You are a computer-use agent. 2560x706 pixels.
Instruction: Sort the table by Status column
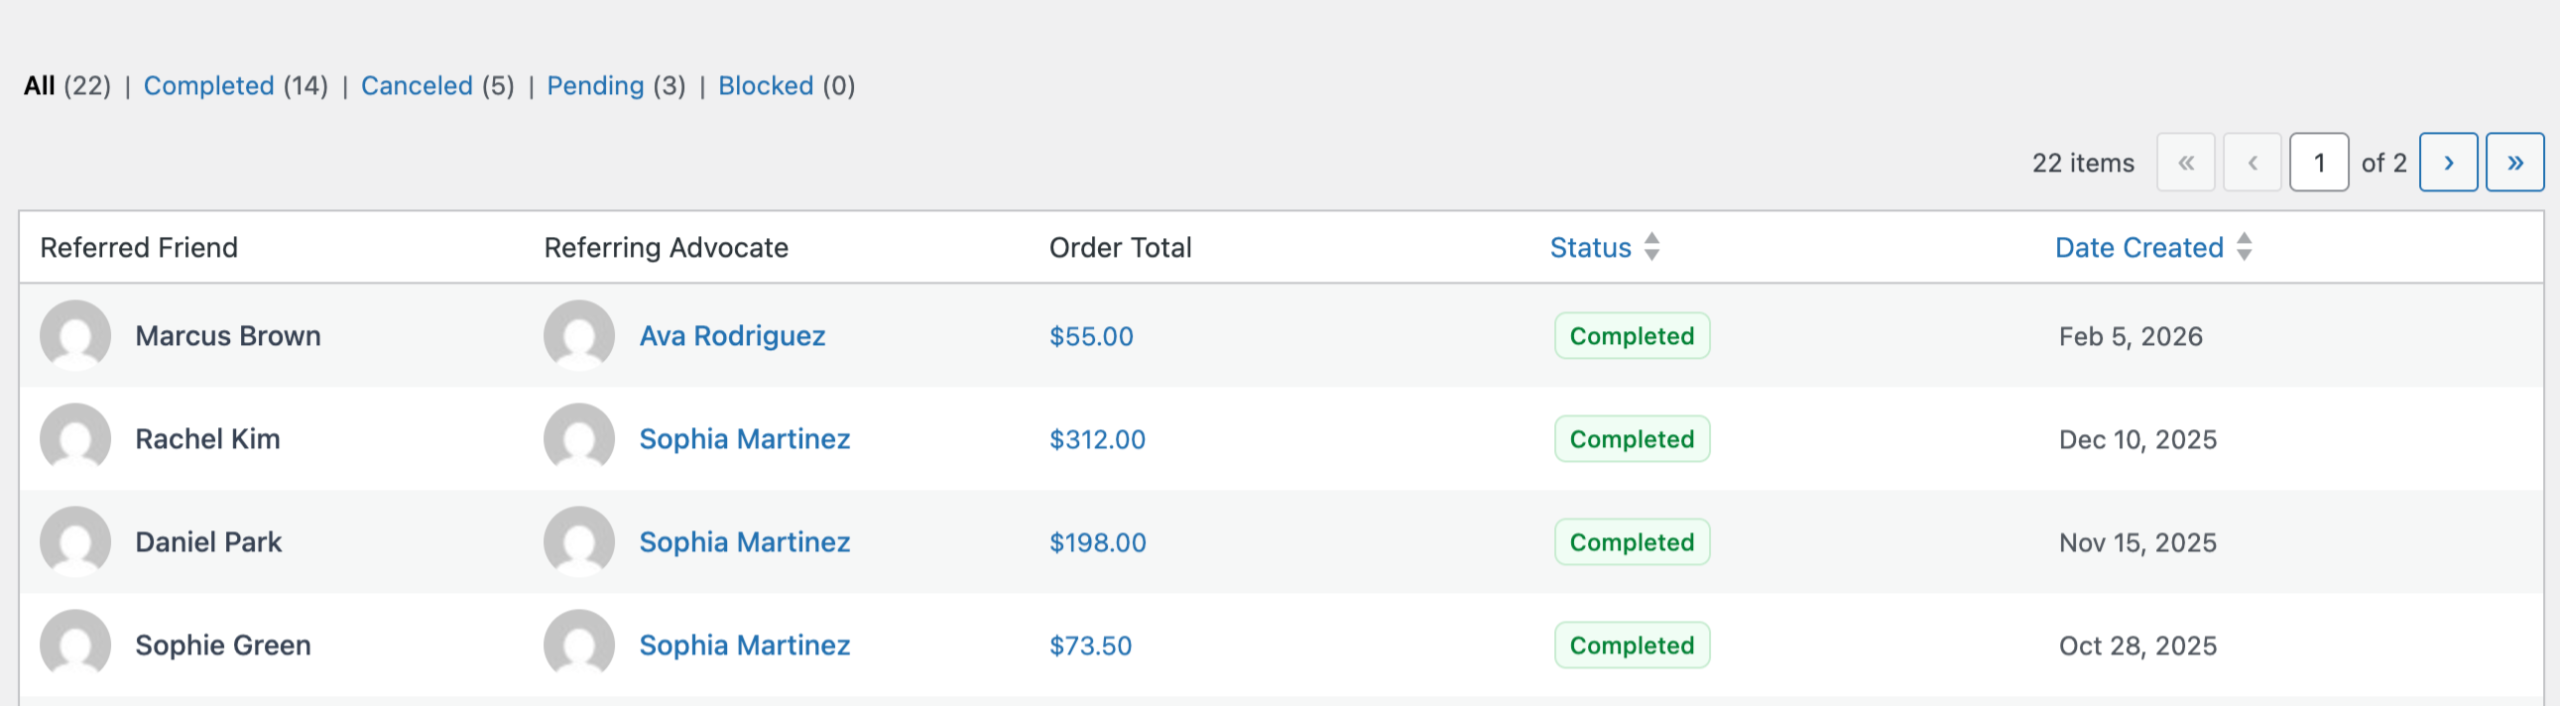pos(1590,248)
